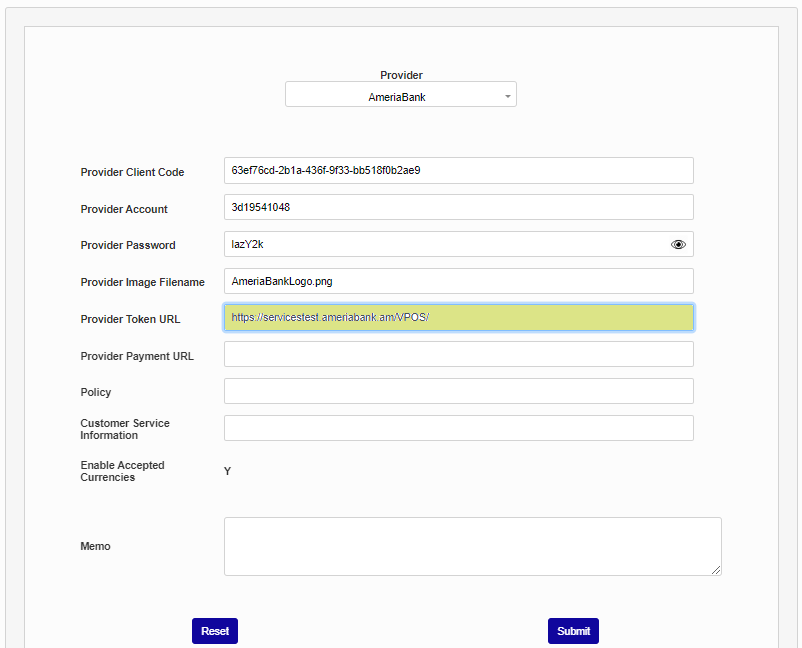Viewport: 802px width, 648px height.
Task: Click the Memo label text
Action: coord(95,547)
